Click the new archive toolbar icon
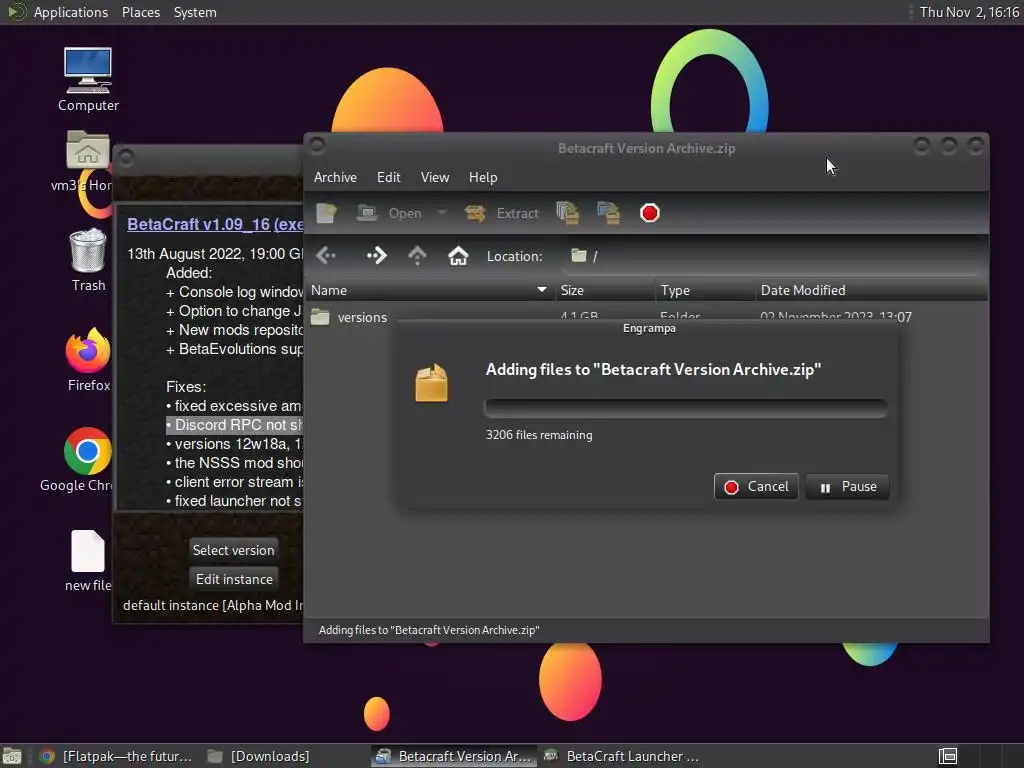The width and height of the screenshot is (1024, 768). coord(326,213)
